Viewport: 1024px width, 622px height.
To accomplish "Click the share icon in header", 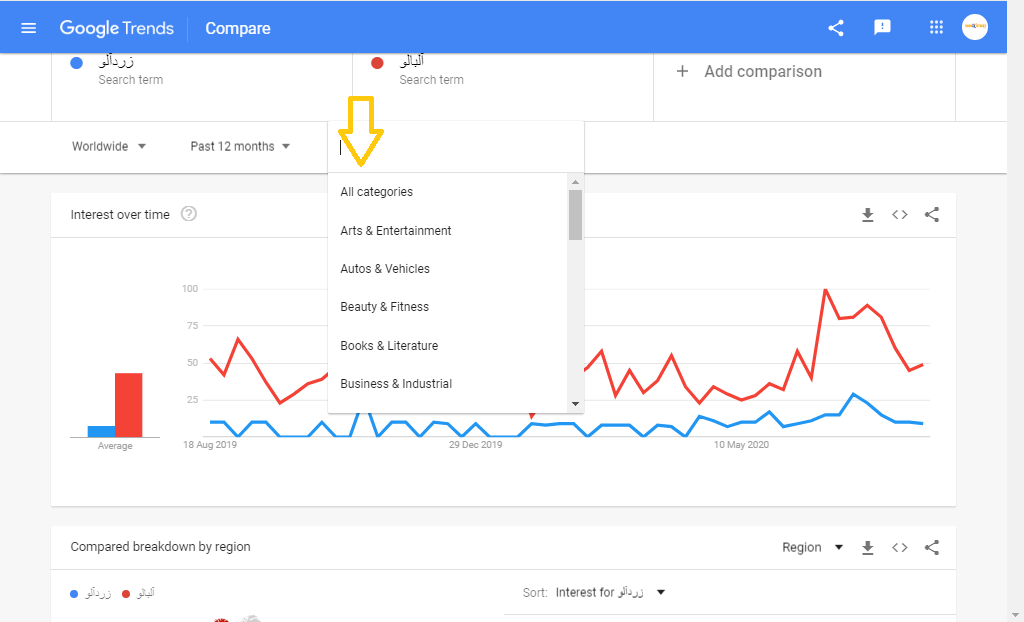I will coord(836,28).
